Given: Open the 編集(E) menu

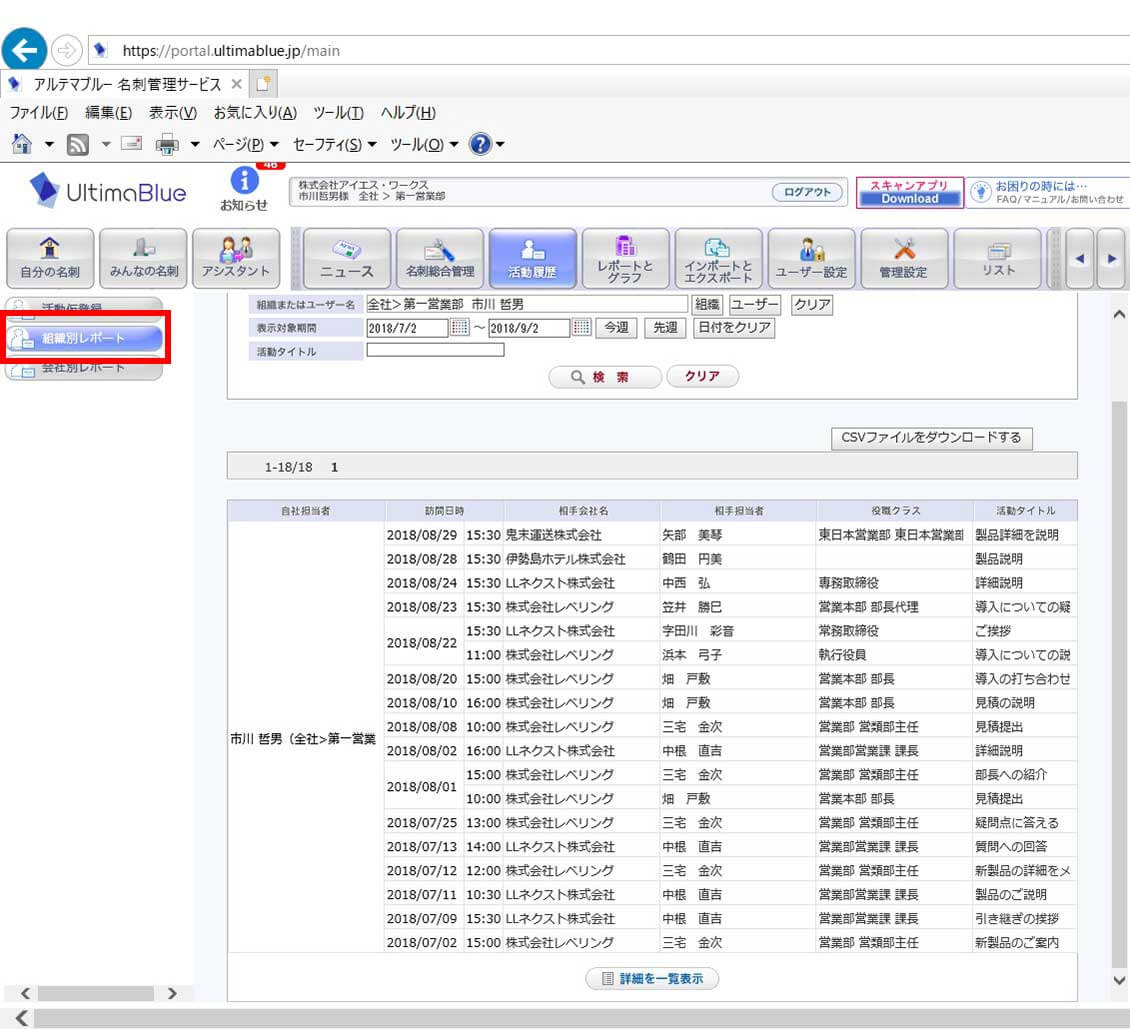Looking at the screenshot, I should pyautogui.click(x=109, y=112).
